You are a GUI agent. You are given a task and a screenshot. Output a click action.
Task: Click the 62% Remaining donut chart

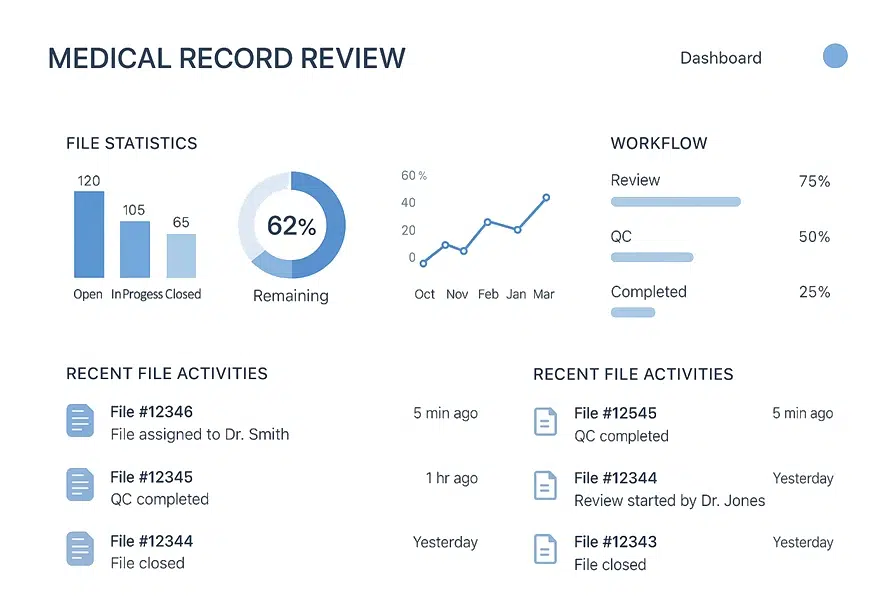click(291, 225)
